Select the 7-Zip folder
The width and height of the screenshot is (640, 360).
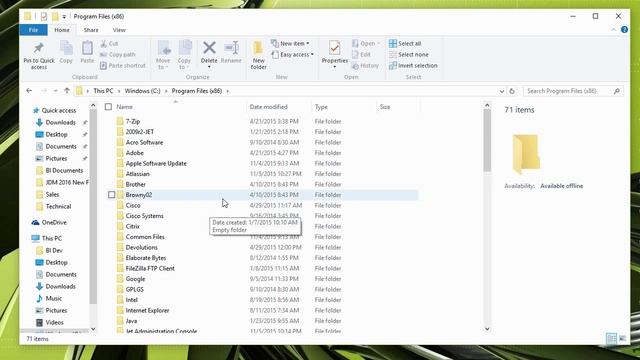coord(133,121)
